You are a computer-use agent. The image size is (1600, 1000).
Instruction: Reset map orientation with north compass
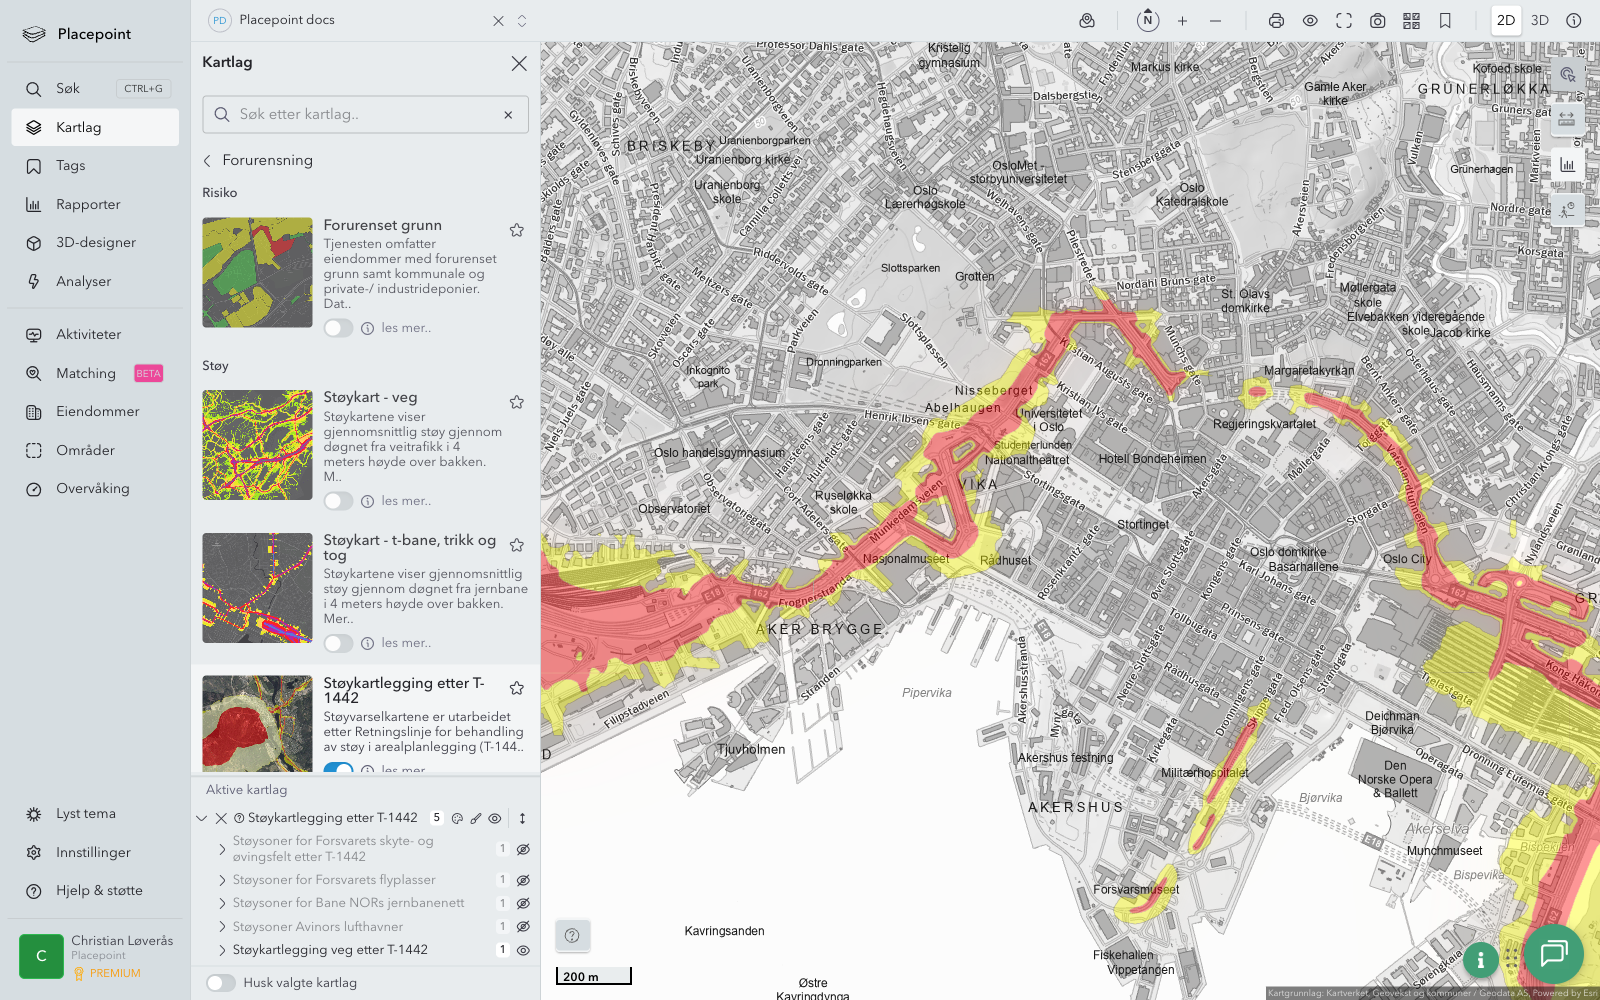point(1147,21)
